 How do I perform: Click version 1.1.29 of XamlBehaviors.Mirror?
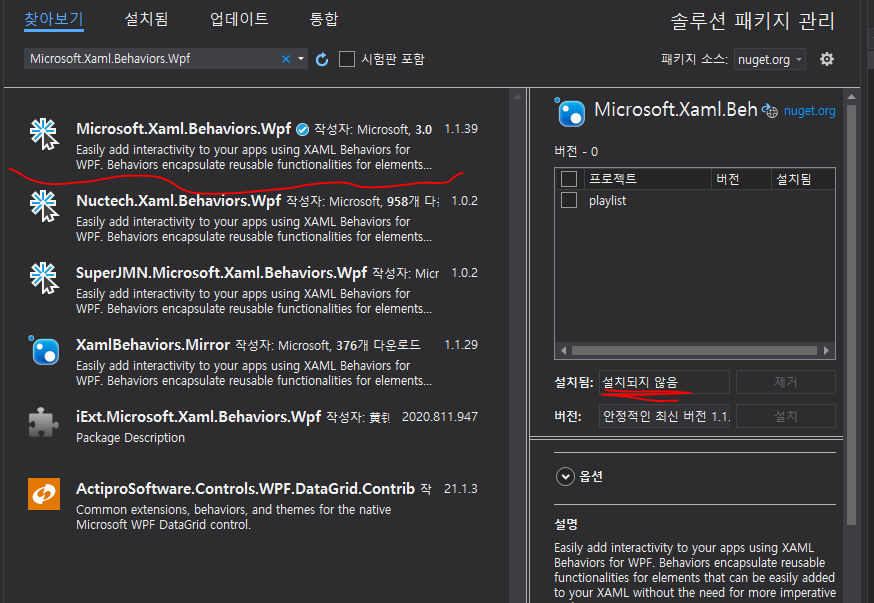pyautogui.click(x=461, y=345)
